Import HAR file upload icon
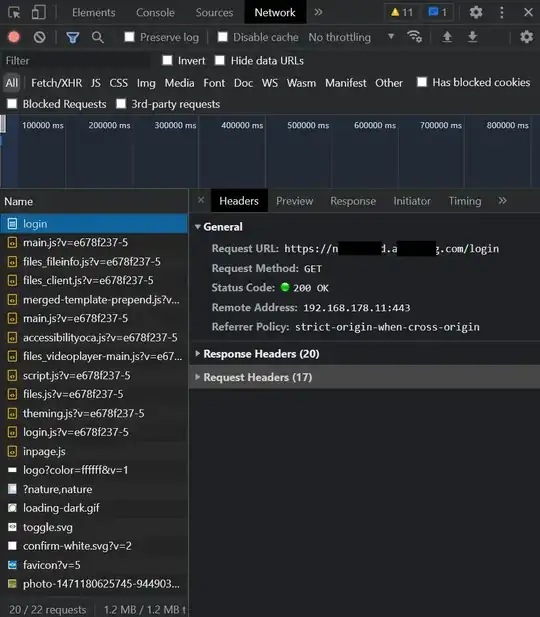This screenshot has width=540, height=617. point(447,37)
